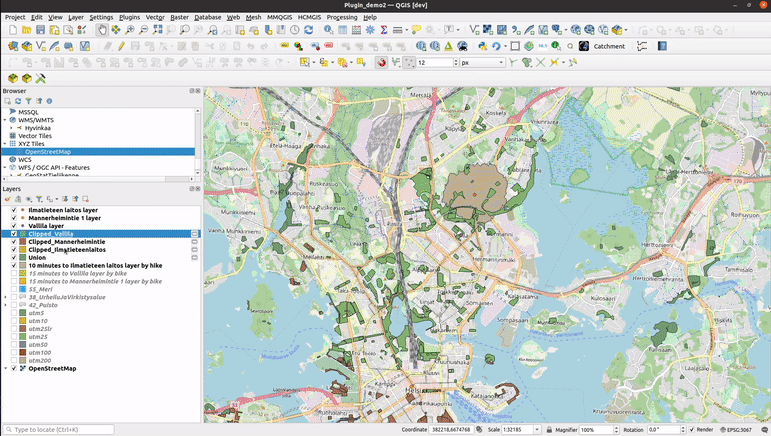
Task: Click the Toggle Editing pencil icon
Action: [121, 46]
